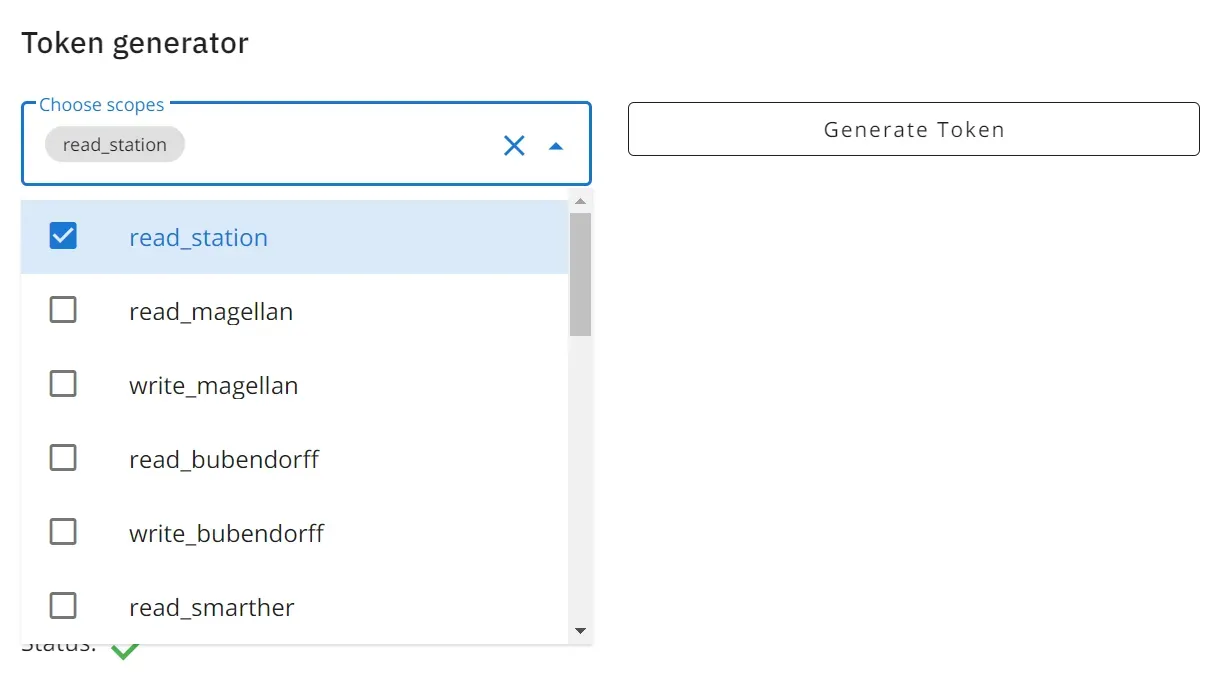Click the scroll-down arrow below the scope list

[581, 631]
